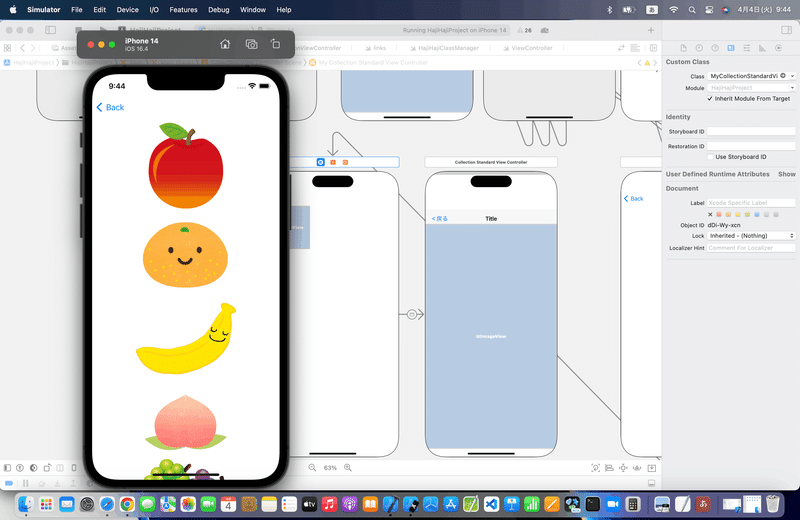Switch to the ViewController tab
This screenshot has width=800, height=520.
[x=527, y=48]
